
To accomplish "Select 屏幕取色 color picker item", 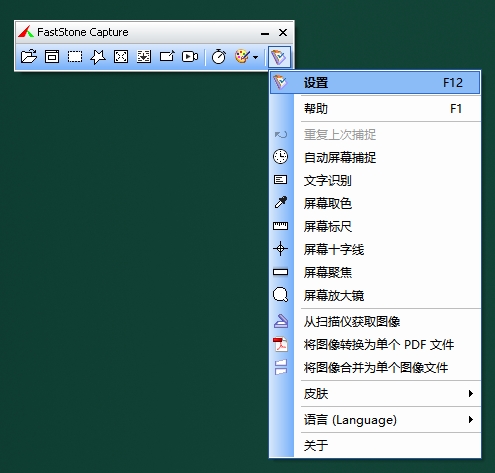I will 375,203.
